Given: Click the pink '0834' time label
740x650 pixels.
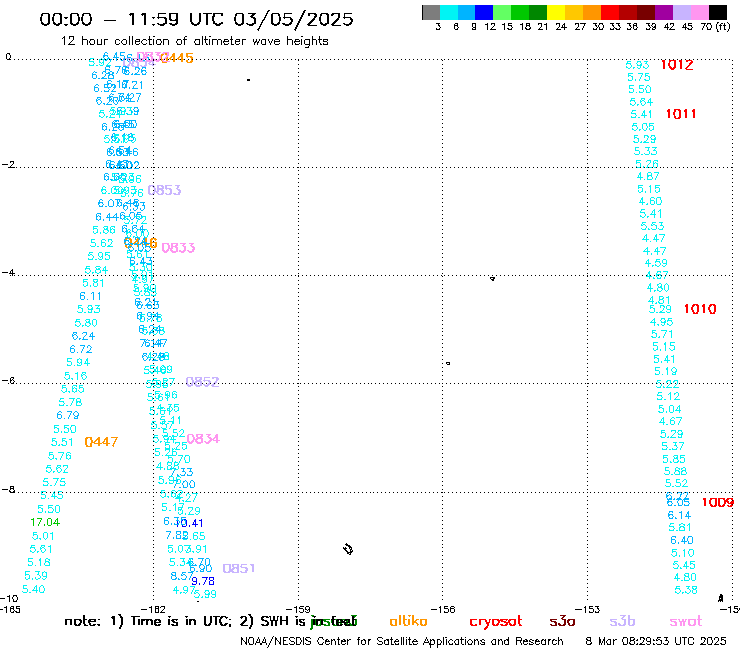Looking at the screenshot, I should tap(203, 439).
